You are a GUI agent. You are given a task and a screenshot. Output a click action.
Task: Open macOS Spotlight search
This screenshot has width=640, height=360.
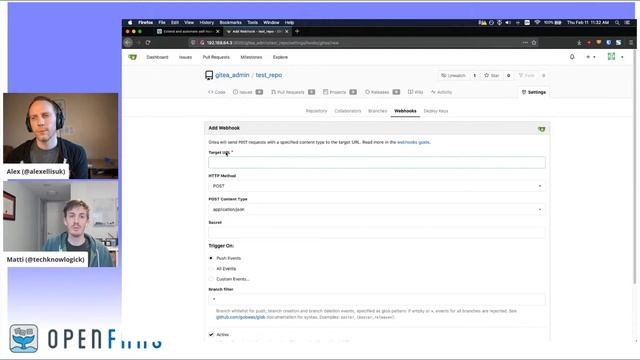[x=617, y=22]
